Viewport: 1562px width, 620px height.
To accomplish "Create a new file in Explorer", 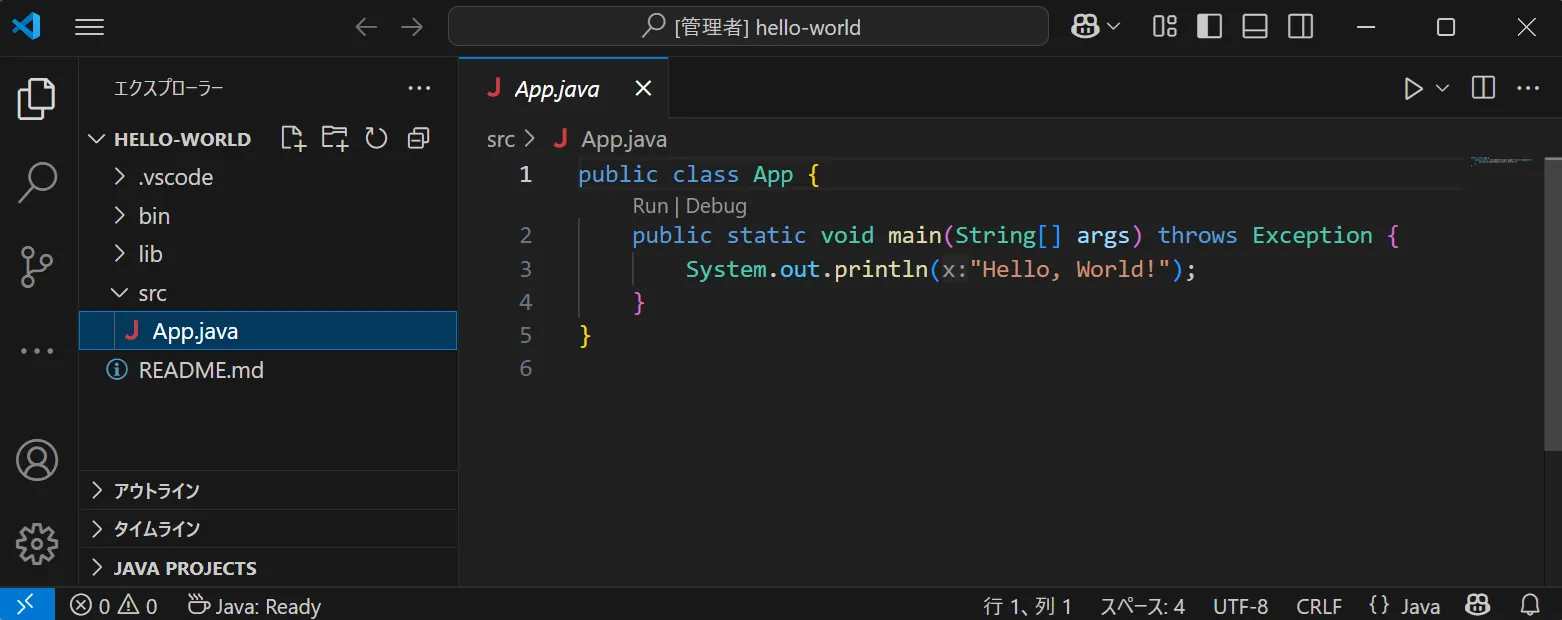I will tap(293, 139).
